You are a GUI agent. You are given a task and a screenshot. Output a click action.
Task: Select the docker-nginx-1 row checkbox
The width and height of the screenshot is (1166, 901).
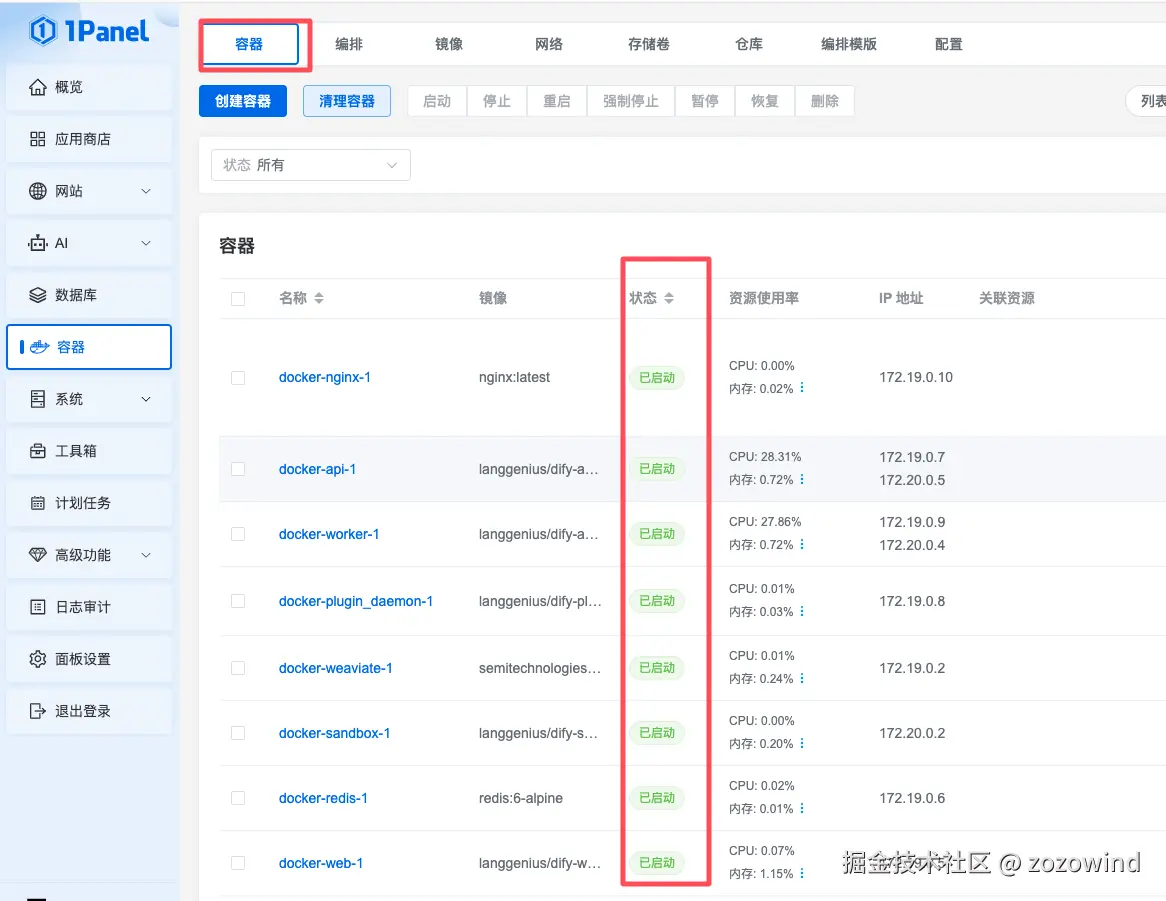click(x=238, y=378)
